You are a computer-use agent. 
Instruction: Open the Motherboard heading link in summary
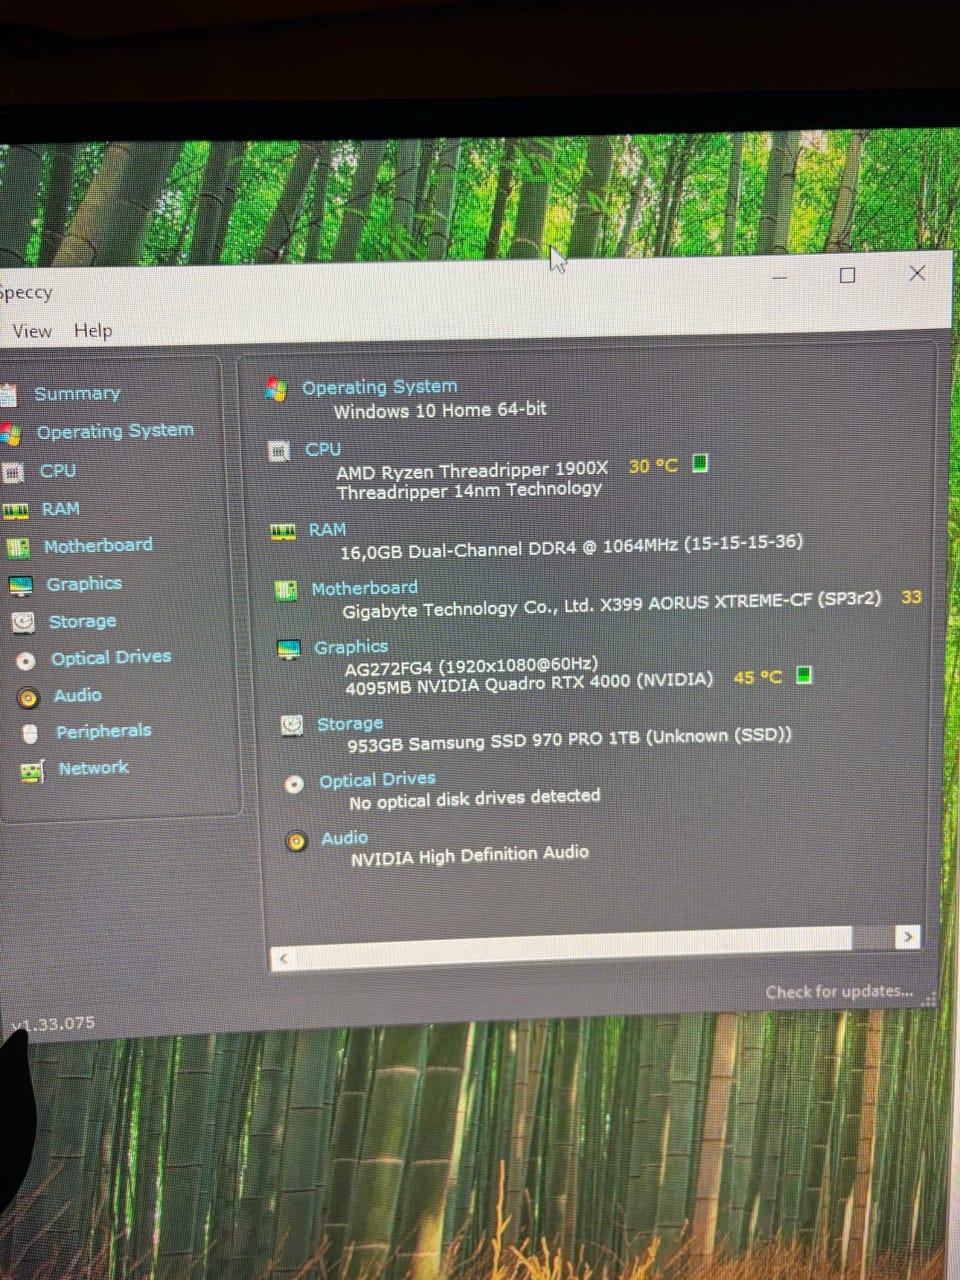[365, 588]
